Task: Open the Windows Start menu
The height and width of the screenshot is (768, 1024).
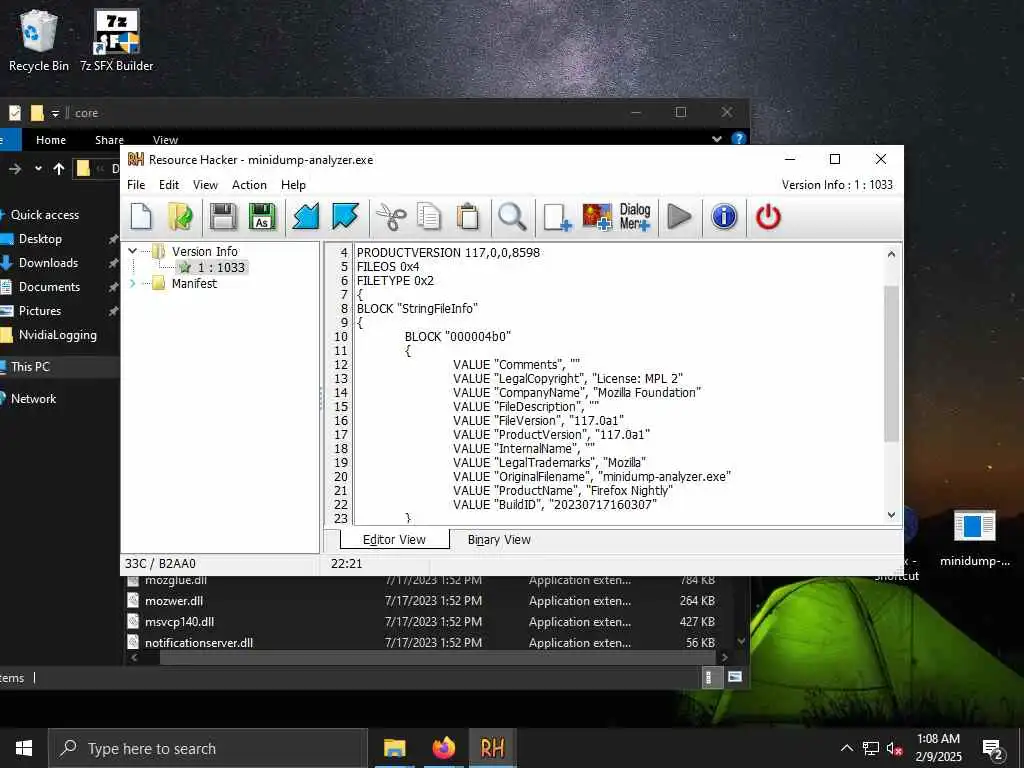Action: click(x=24, y=748)
